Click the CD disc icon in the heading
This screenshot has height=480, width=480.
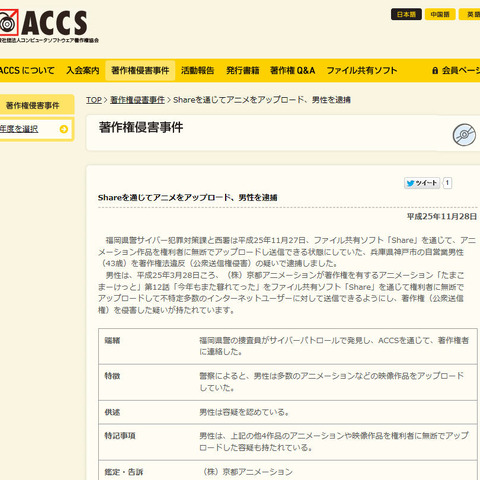click(464, 135)
